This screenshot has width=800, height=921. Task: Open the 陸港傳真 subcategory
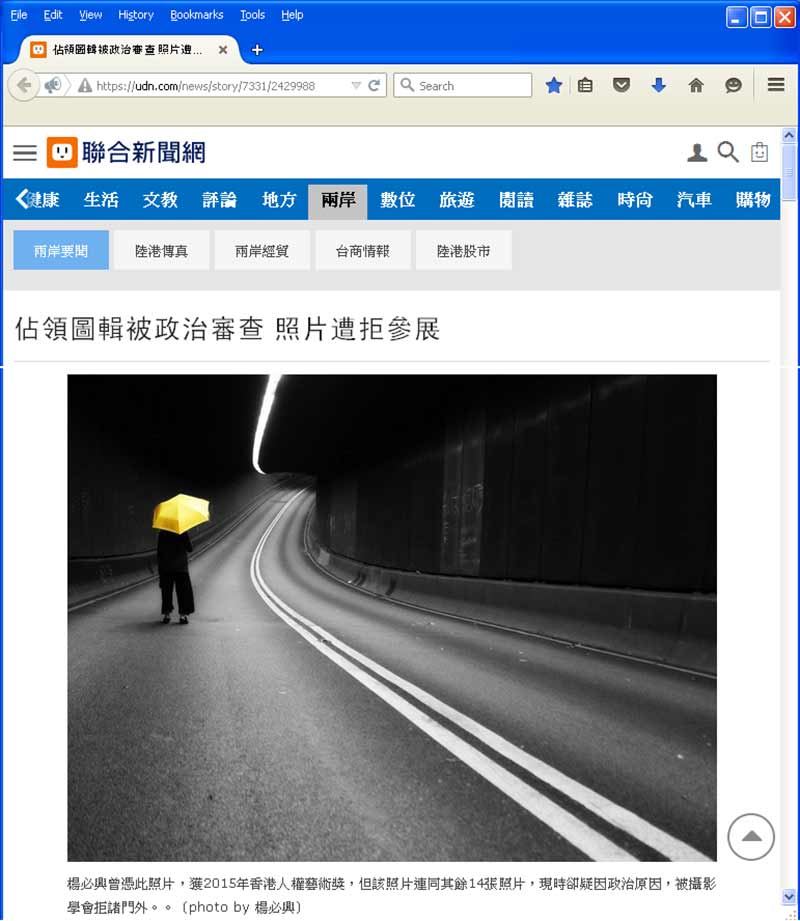(162, 251)
